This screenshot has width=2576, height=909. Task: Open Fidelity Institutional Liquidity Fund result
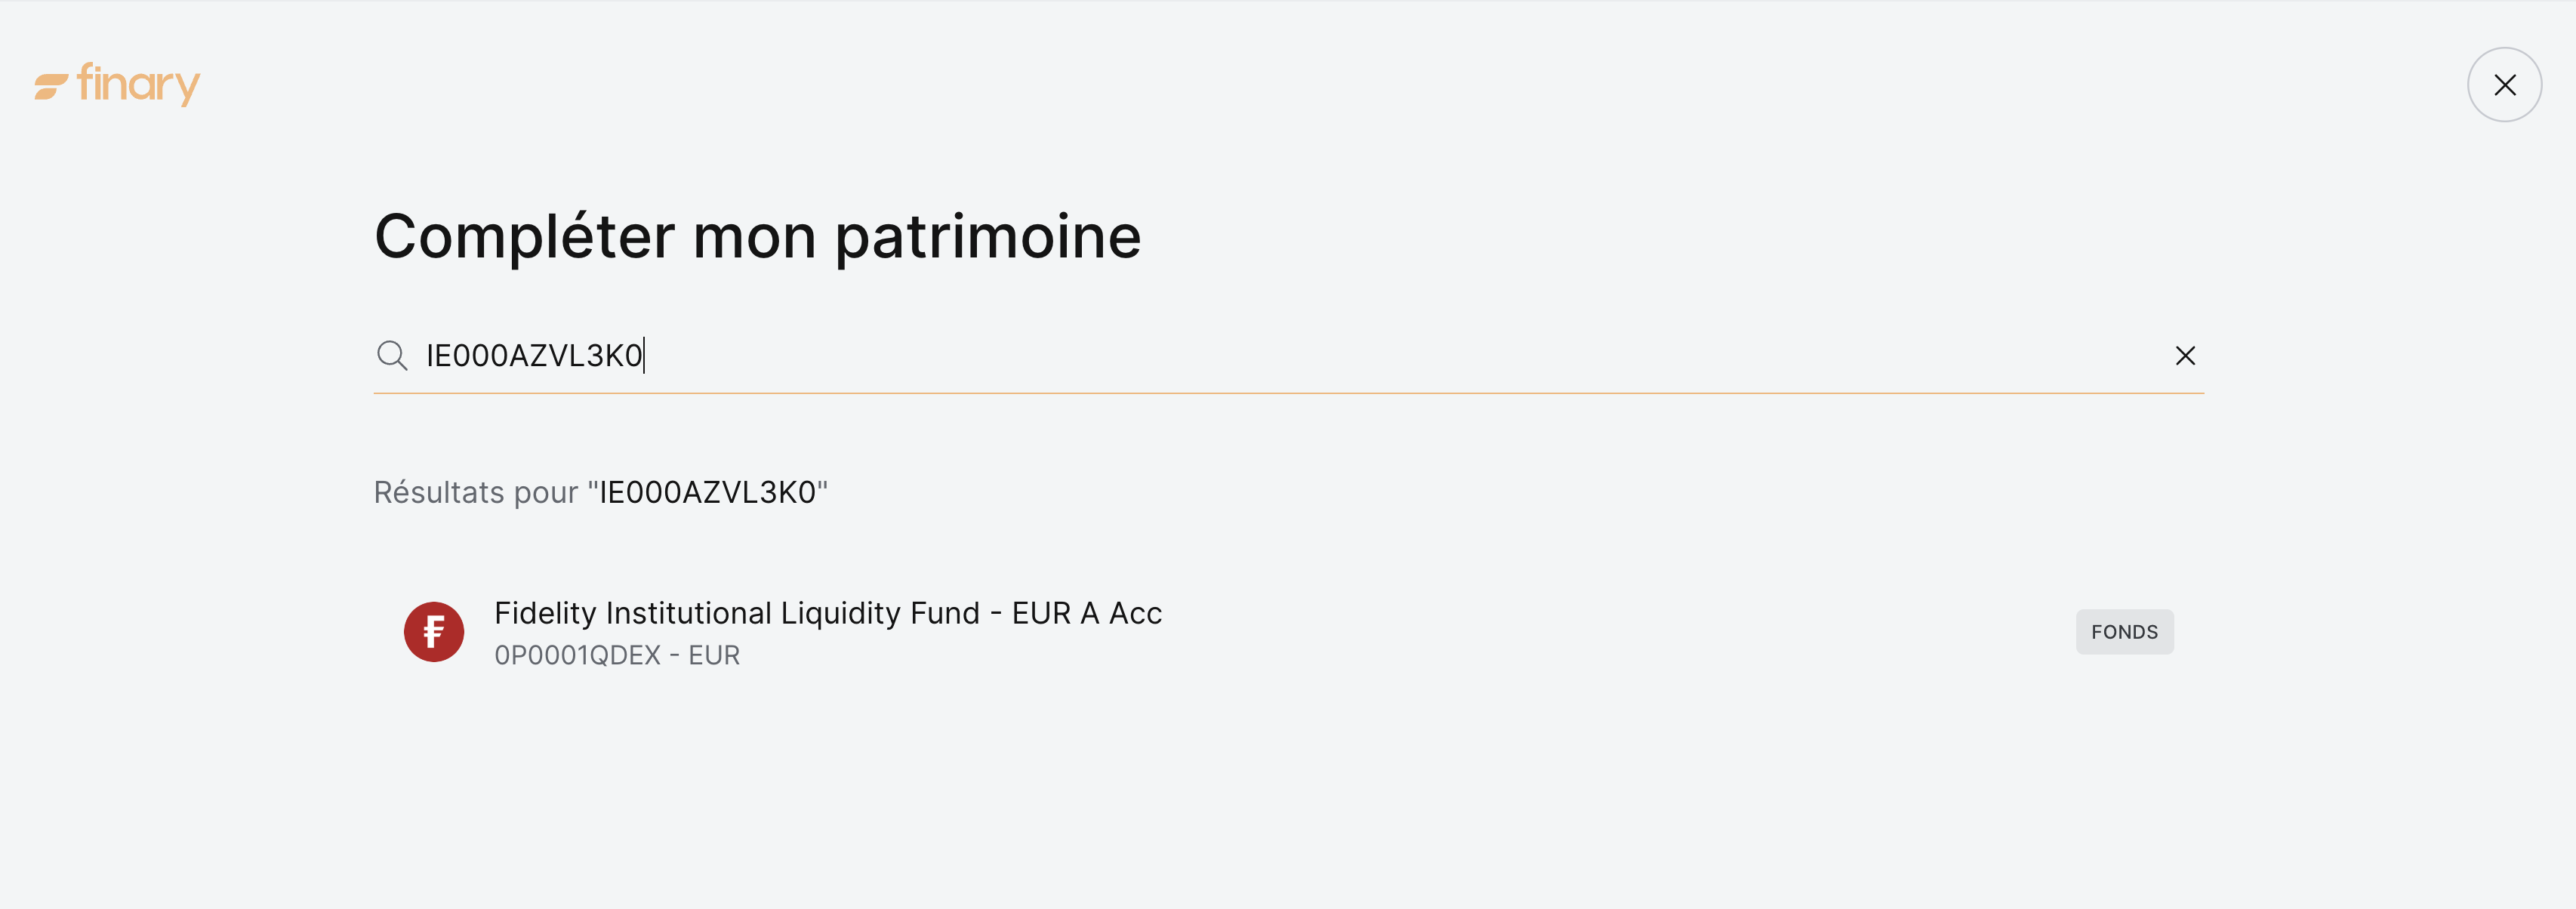coord(827,613)
